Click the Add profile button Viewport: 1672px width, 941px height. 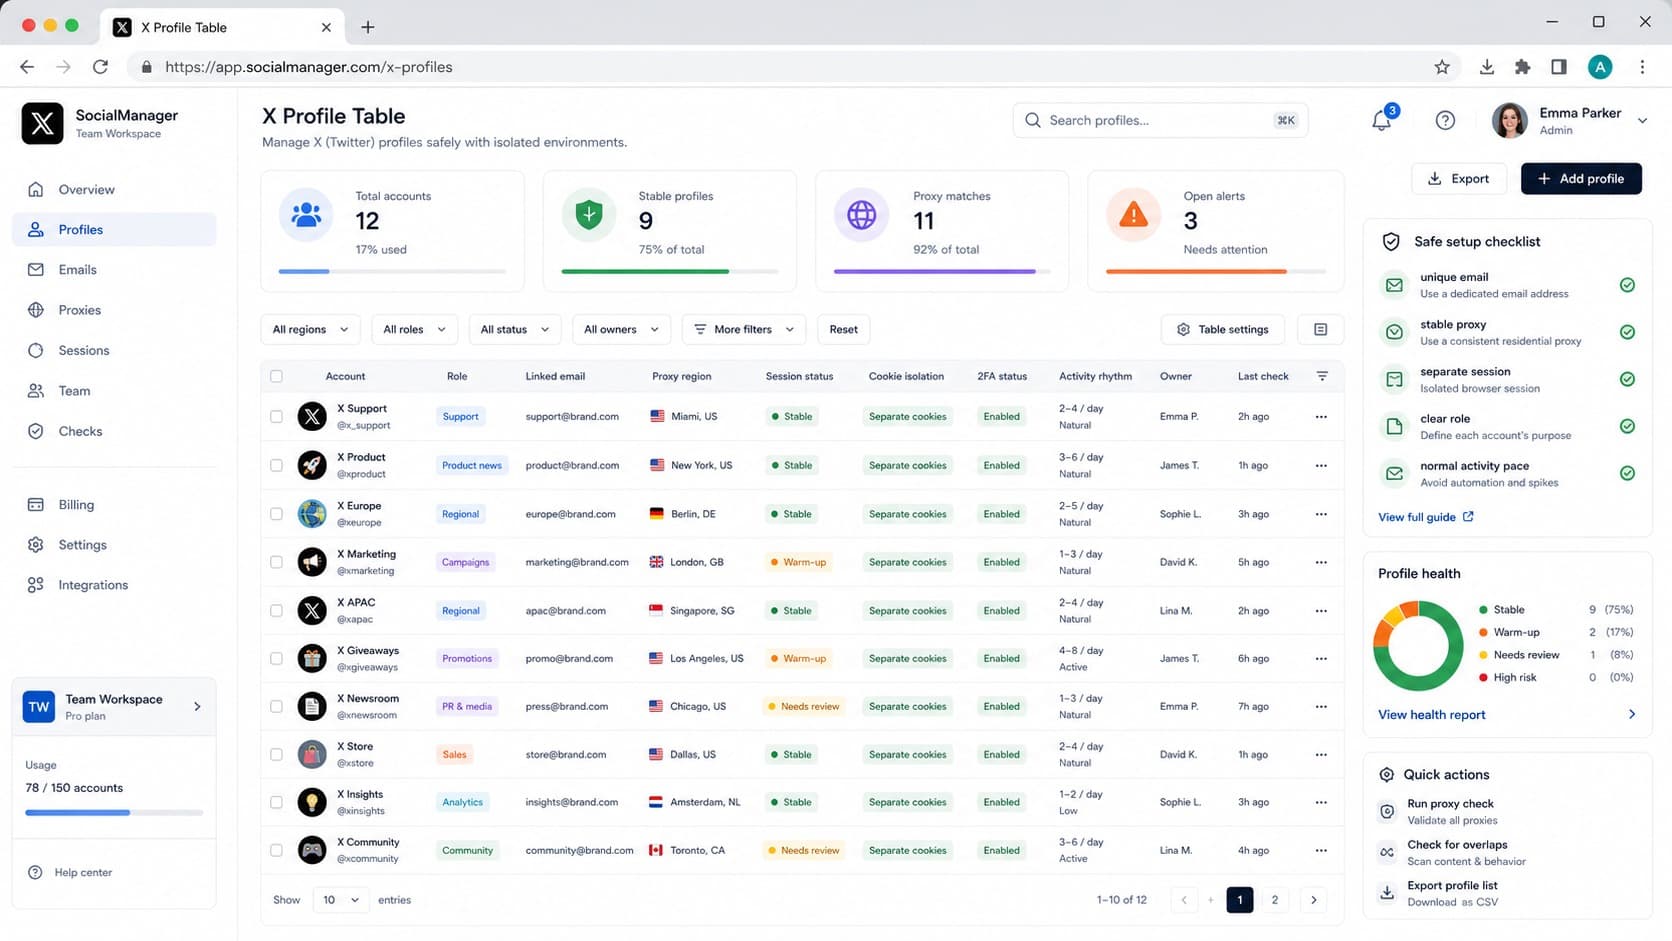click(1581, 179)
